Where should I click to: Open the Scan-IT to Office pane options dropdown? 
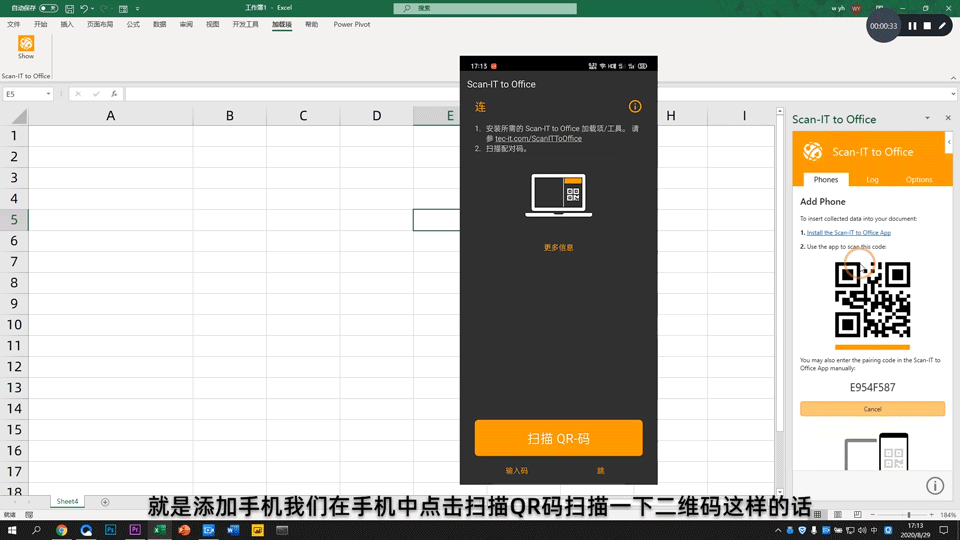[x=927, y=118]
